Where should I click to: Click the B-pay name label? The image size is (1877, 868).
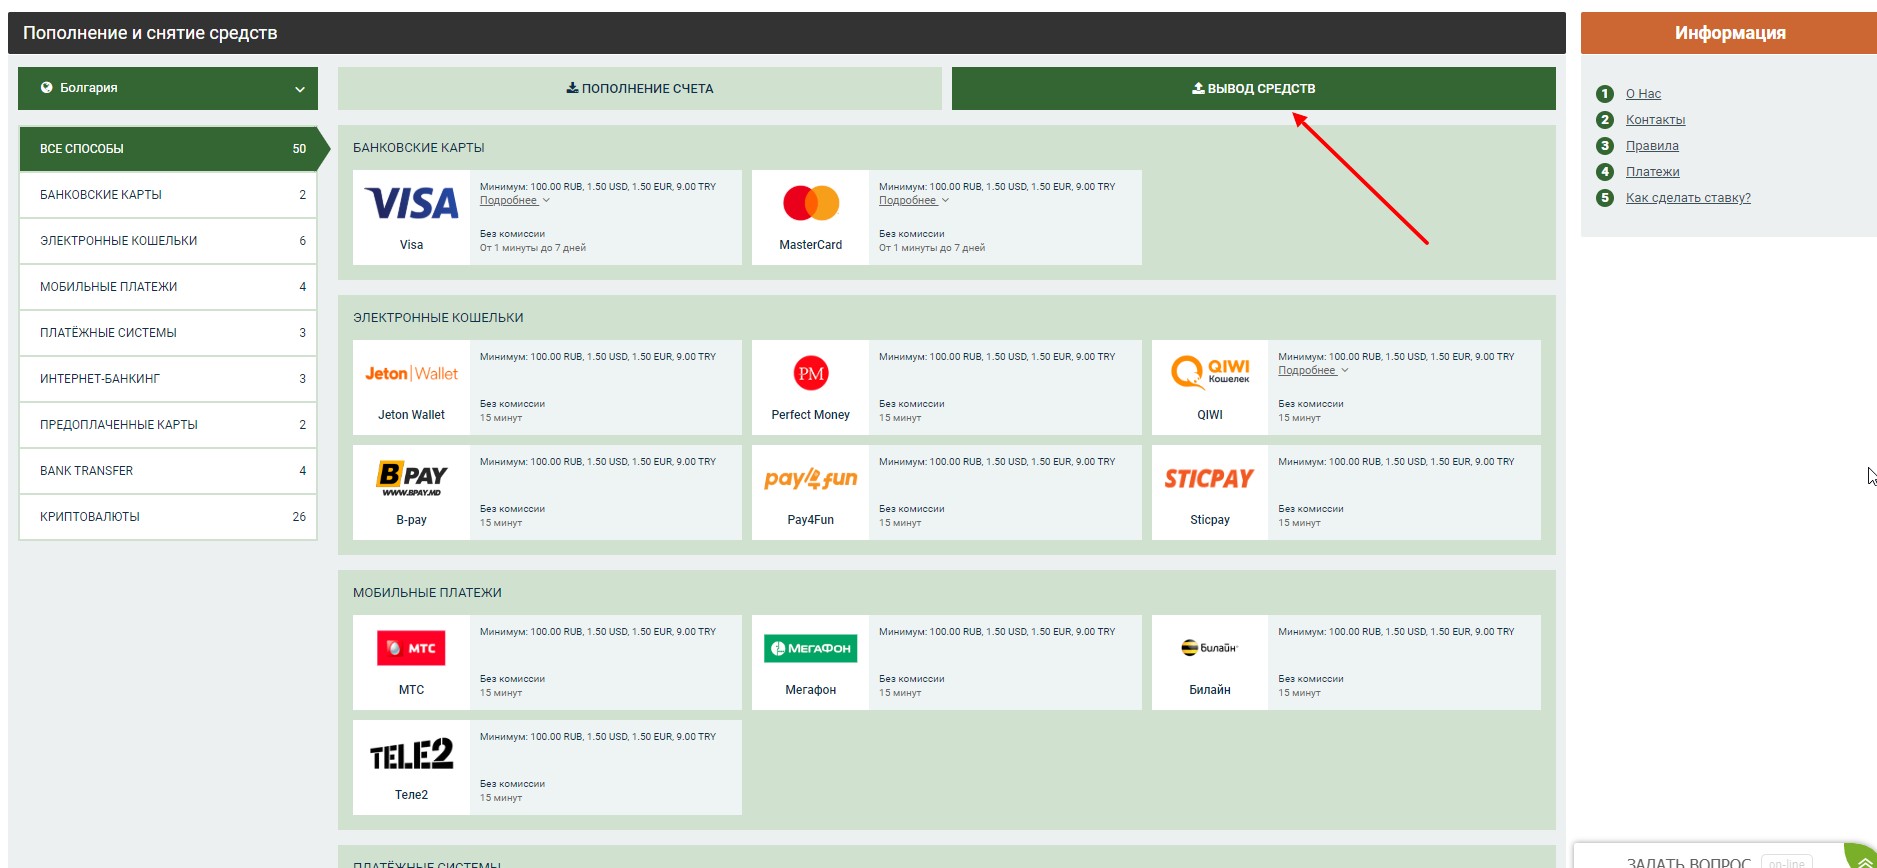click(411, 520)
